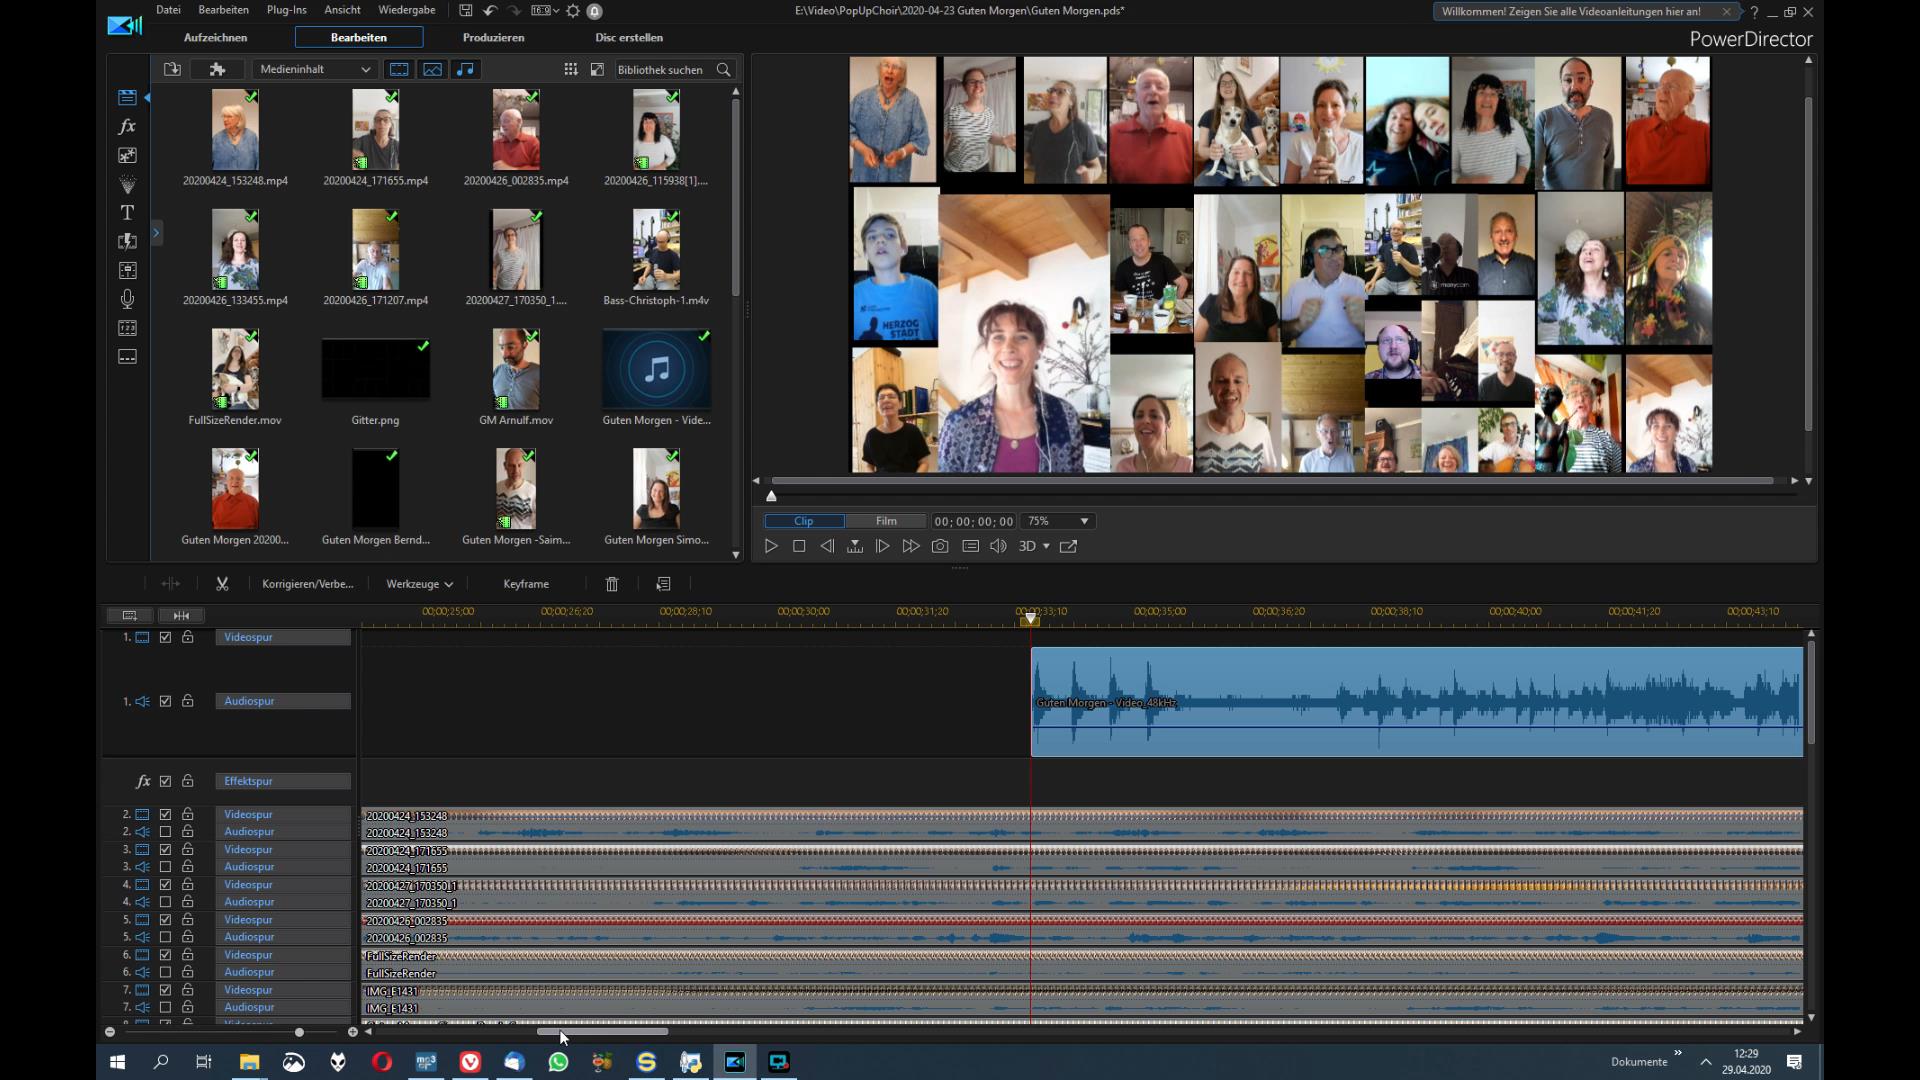This screenshot has width=1920, height=1080.
Task: Expand the Medieninhalt dropdown
Action: (x=315, y=69)
